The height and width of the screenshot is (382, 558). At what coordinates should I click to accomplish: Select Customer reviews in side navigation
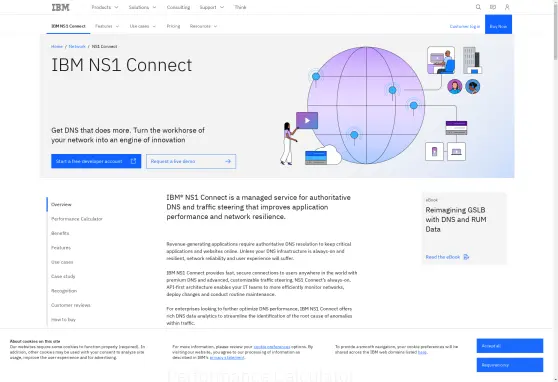(71, 305)
